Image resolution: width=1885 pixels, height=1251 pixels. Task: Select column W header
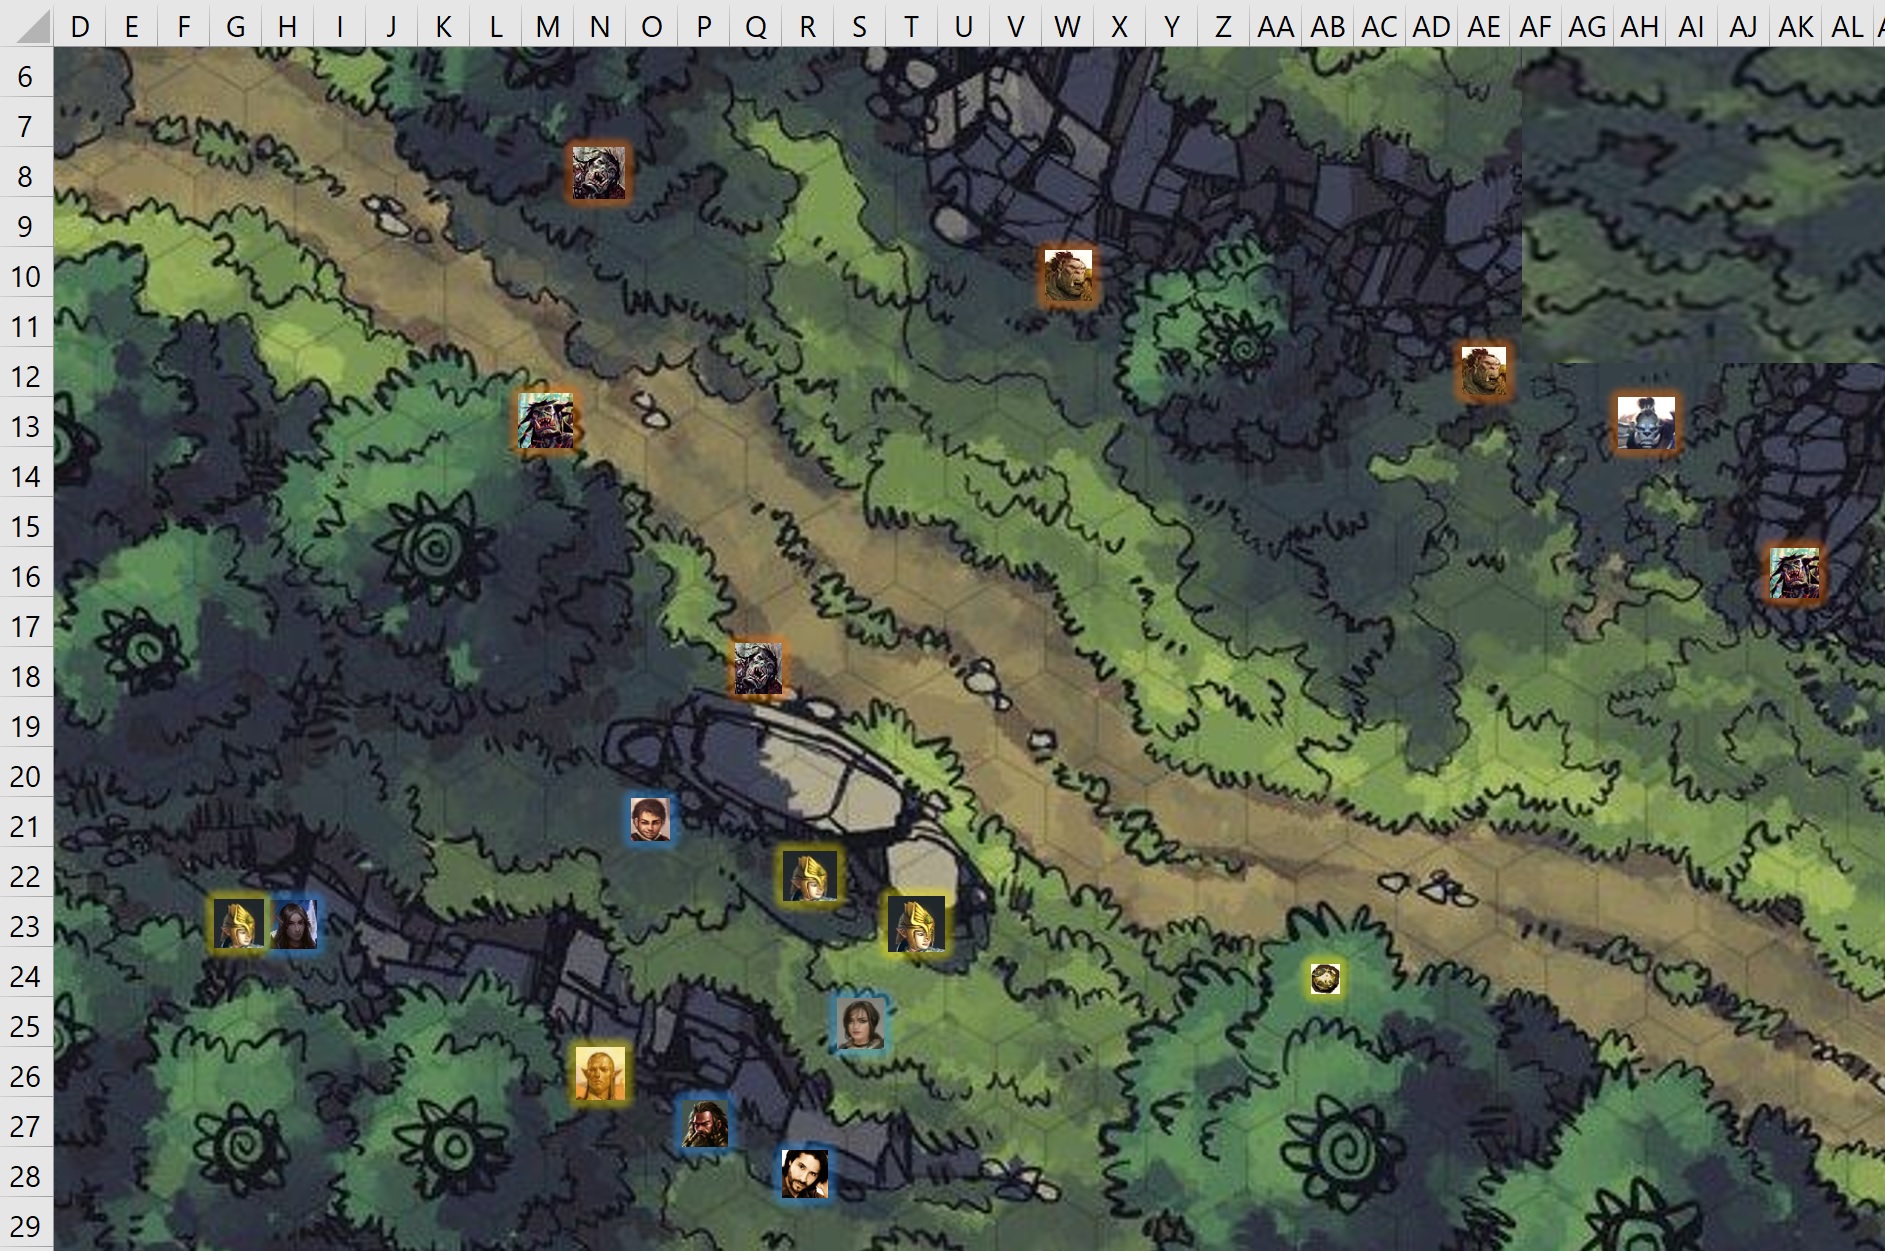tap(1068, 27)
